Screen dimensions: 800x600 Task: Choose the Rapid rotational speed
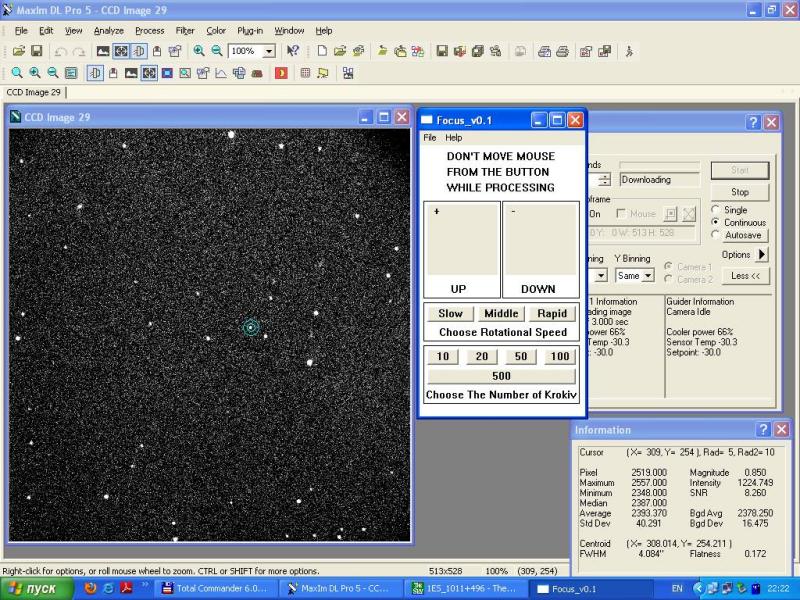point(552,313)
